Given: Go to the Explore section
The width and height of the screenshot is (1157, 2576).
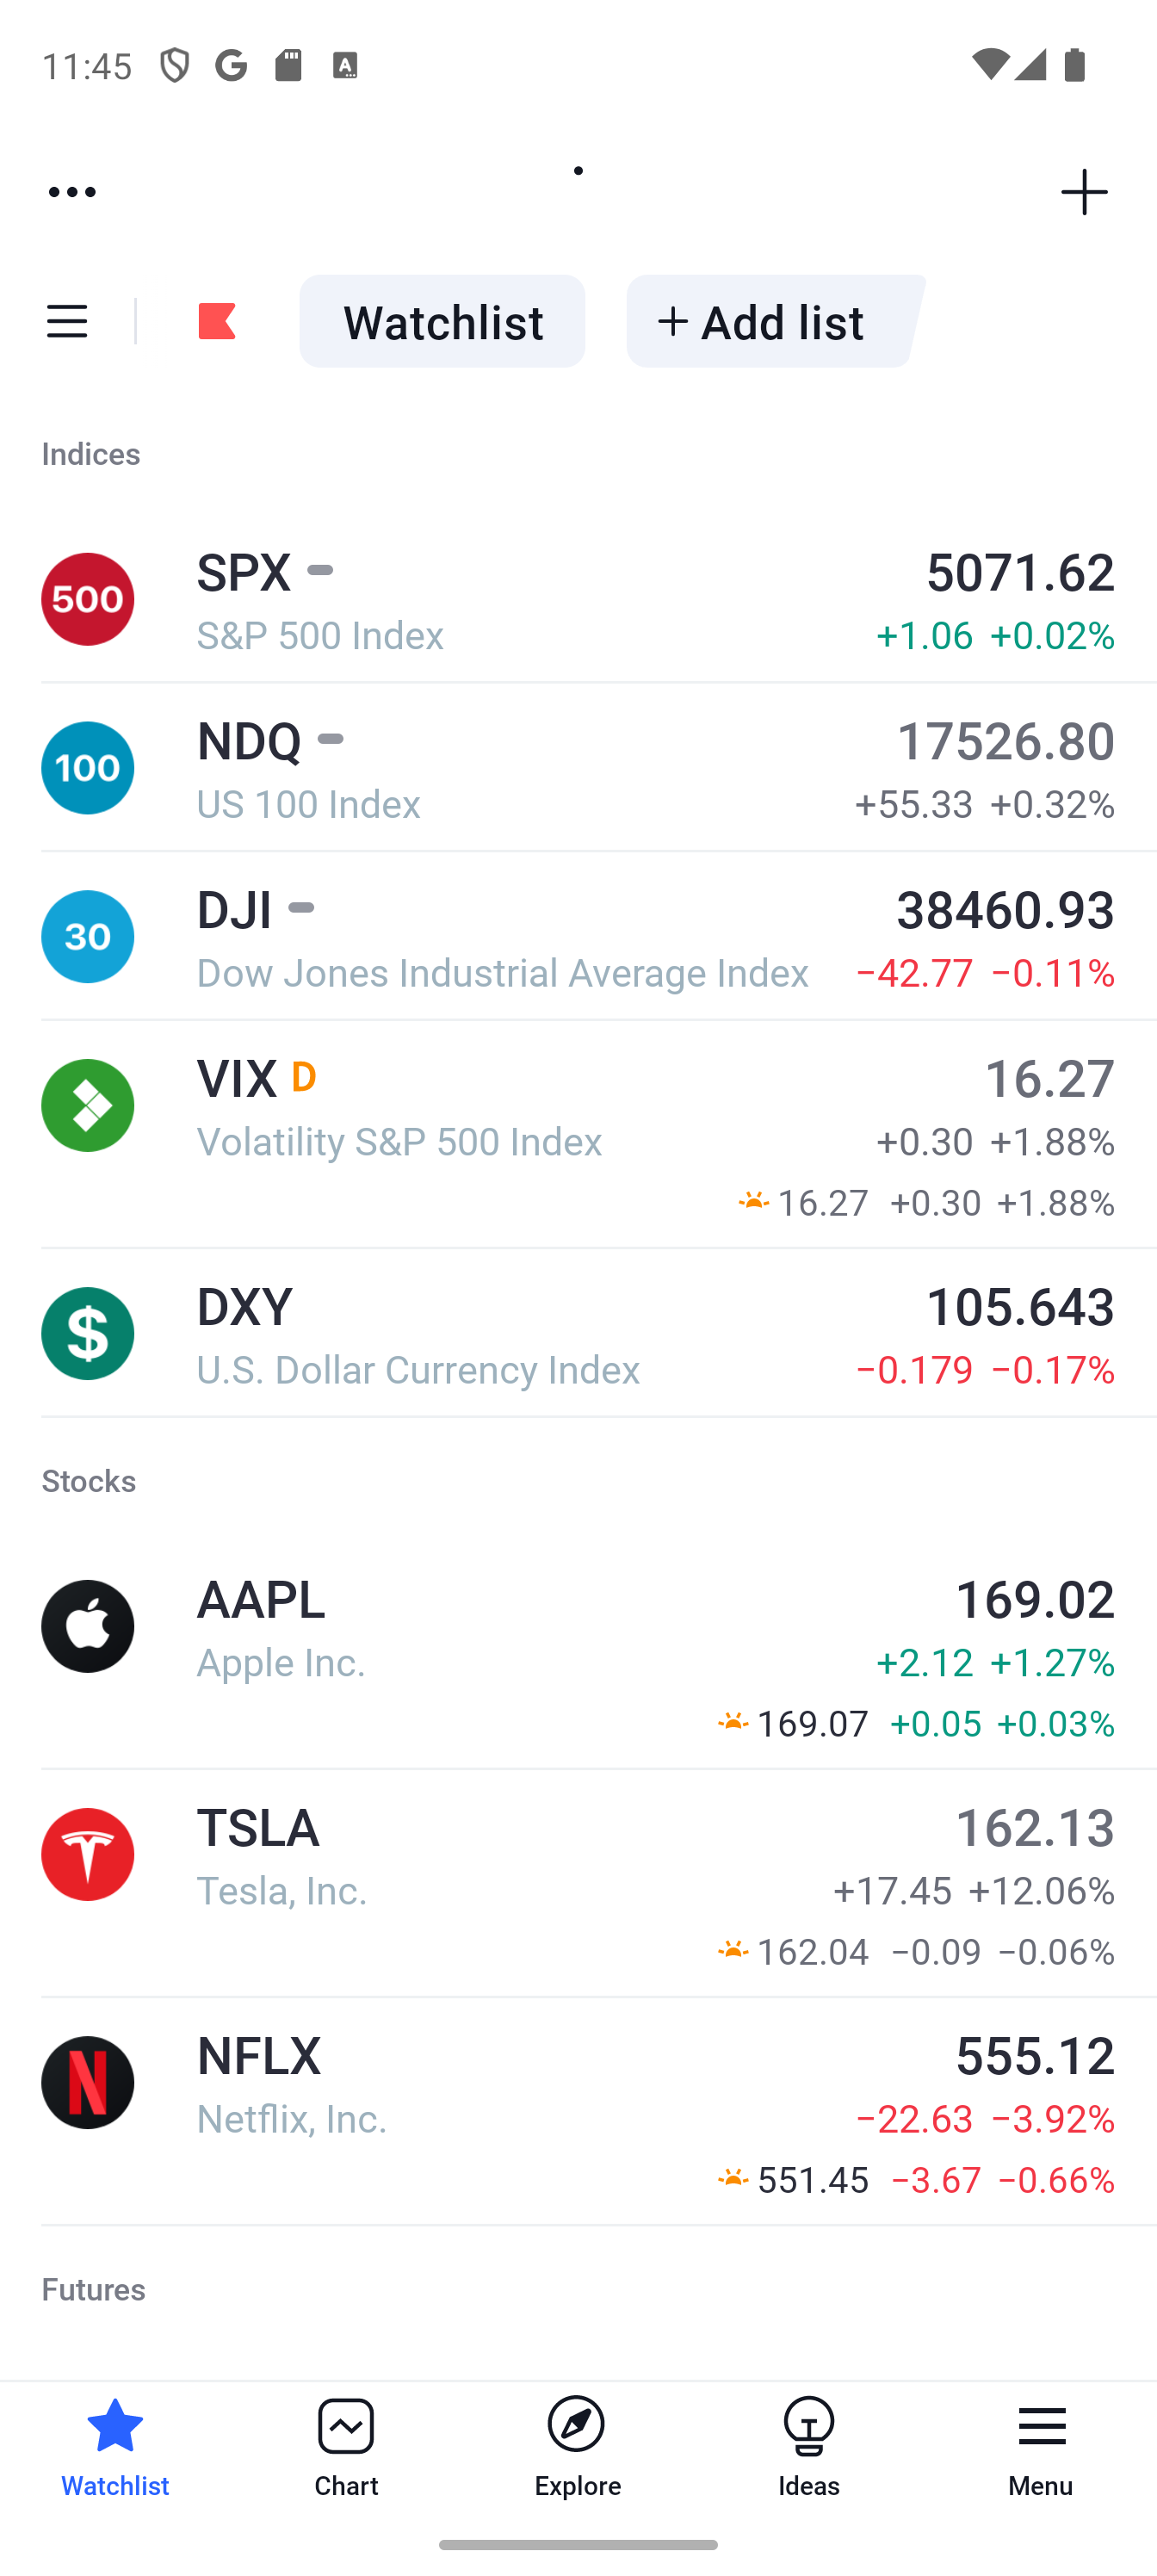Looking at the screenshot, I should (x=577, y=2448).
